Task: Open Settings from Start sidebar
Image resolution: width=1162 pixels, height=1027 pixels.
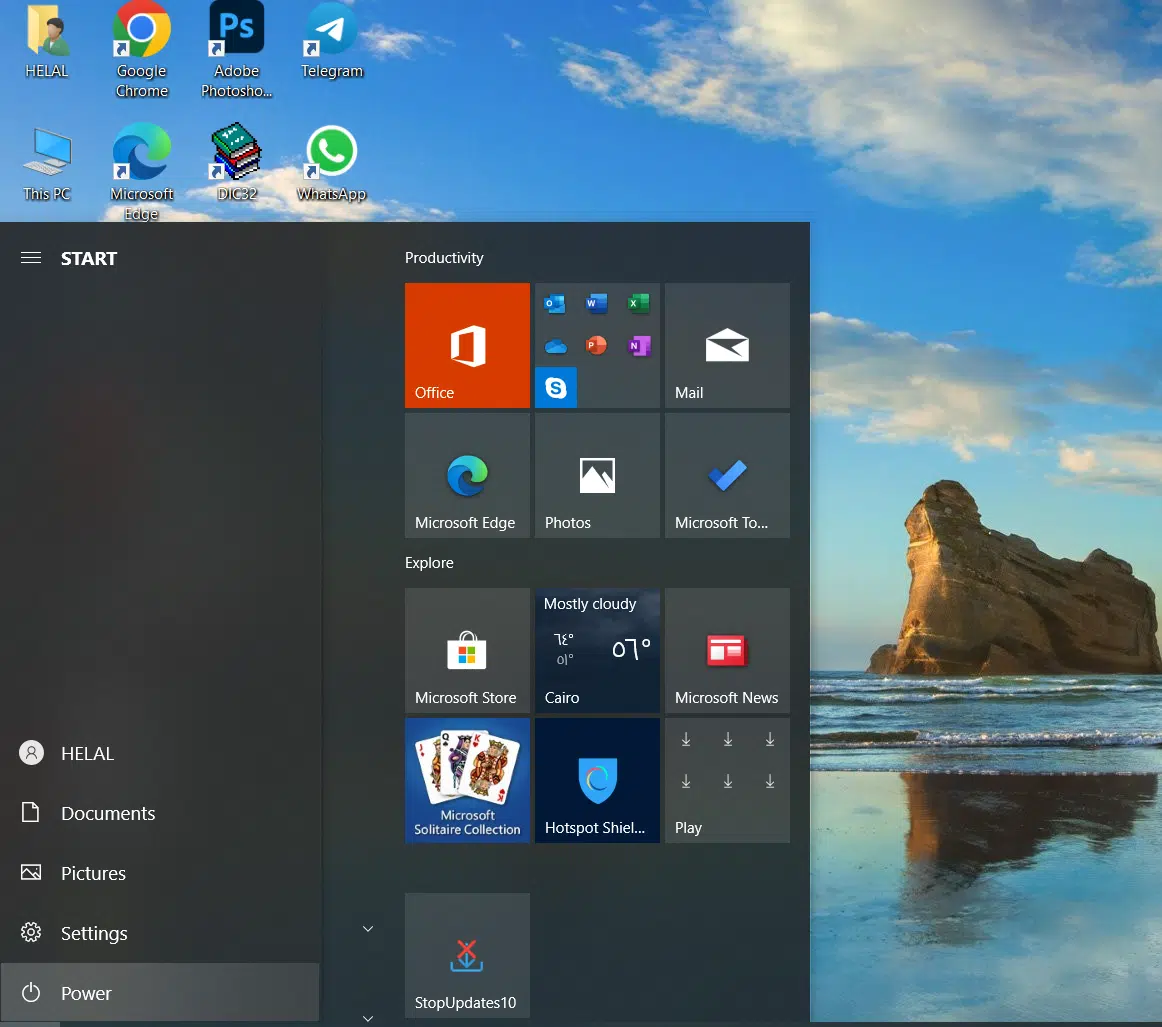Action: 160,934
